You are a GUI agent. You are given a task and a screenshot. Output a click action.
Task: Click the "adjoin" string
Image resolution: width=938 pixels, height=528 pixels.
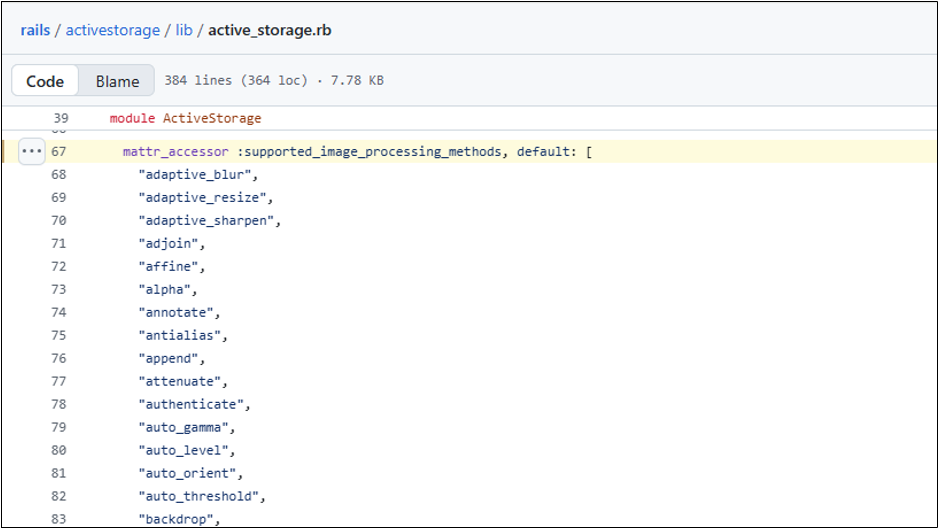[x=168, y=243]
